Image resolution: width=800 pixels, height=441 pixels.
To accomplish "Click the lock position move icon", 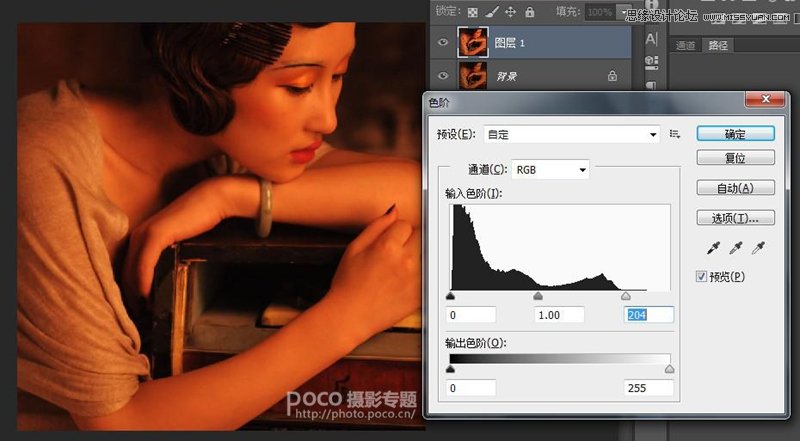I will (510, 12).
